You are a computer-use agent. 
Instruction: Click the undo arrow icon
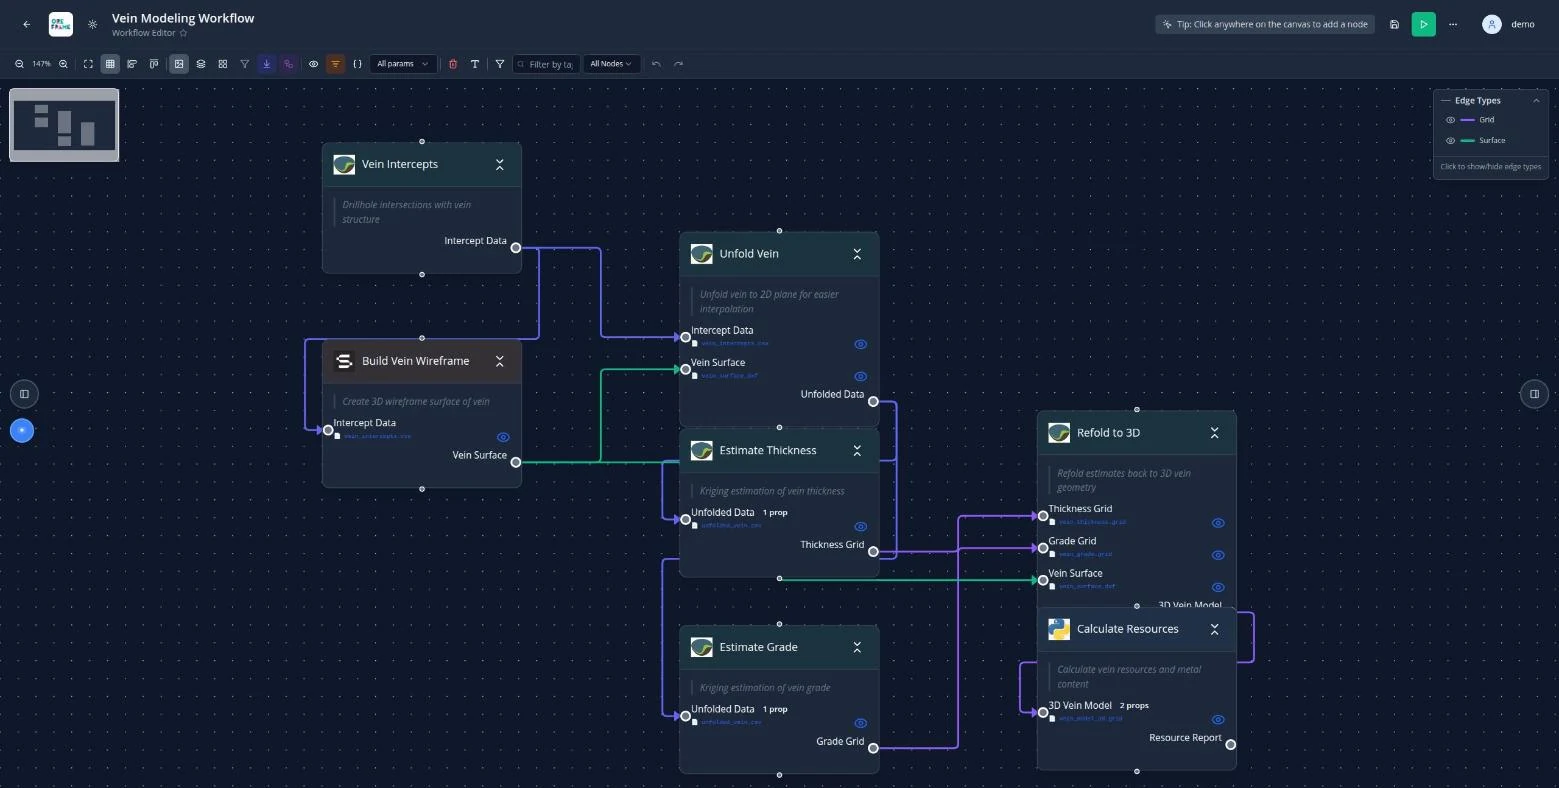coord(656,64)
